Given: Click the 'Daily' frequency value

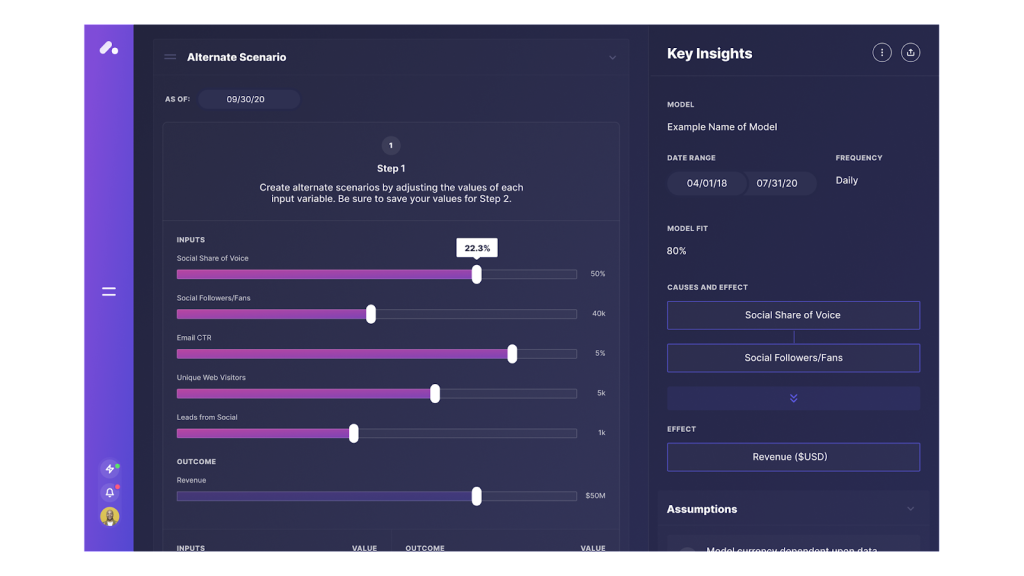Looking at the screenshot, I should [x=846, y=180].
